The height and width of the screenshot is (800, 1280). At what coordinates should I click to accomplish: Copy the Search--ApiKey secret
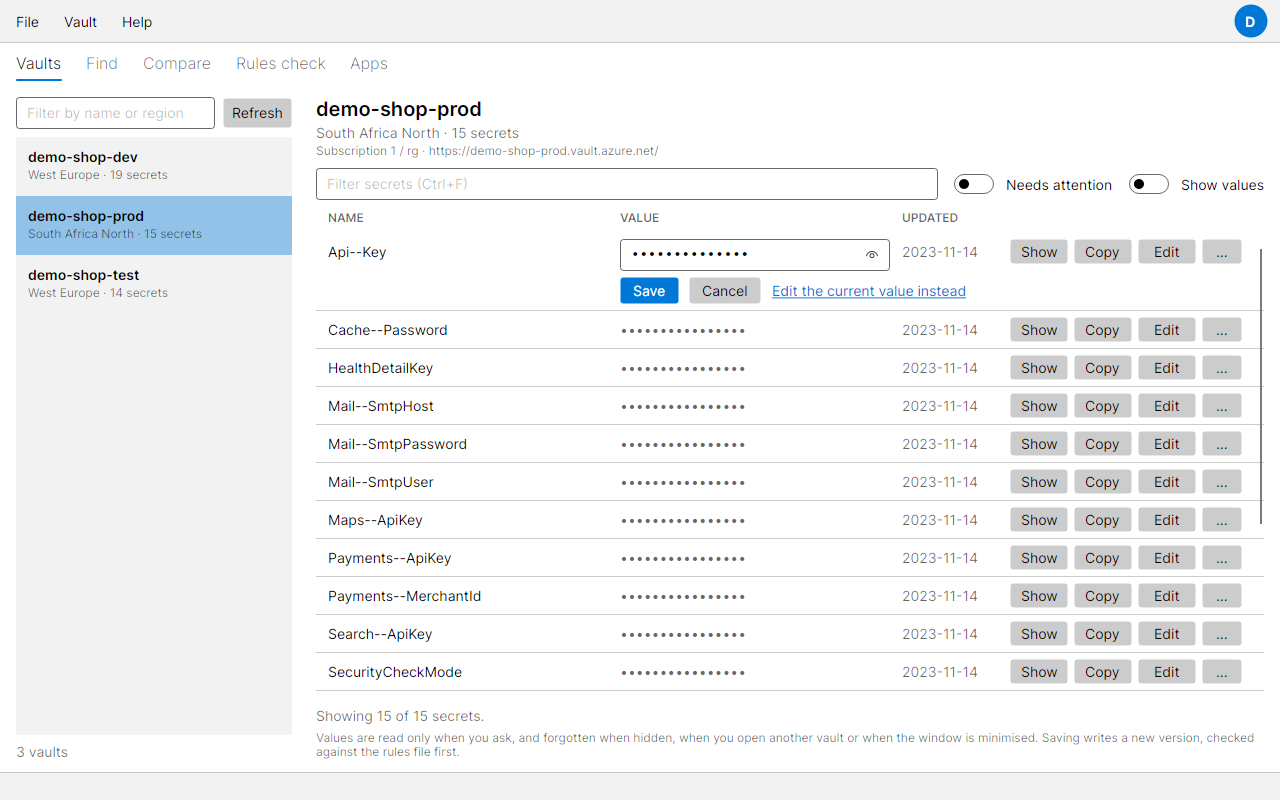click(1102, 634)
